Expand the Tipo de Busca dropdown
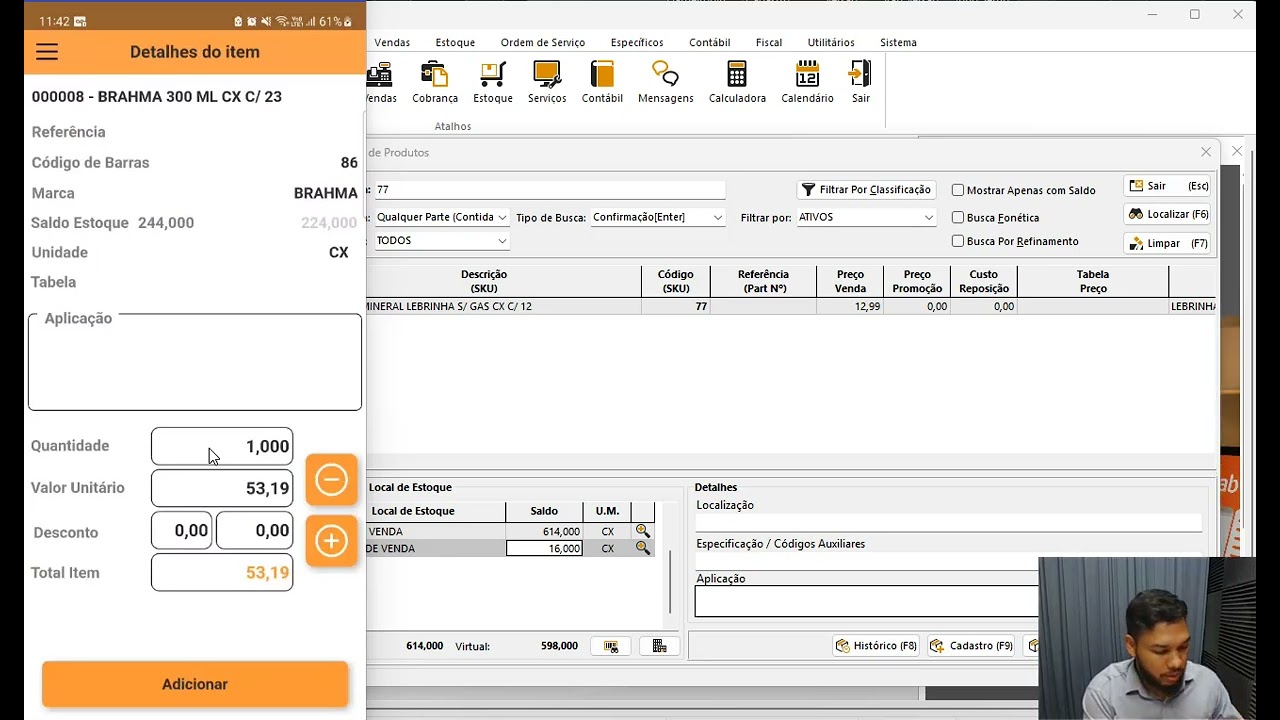1280x720 pixels. (x=717, y=217)
